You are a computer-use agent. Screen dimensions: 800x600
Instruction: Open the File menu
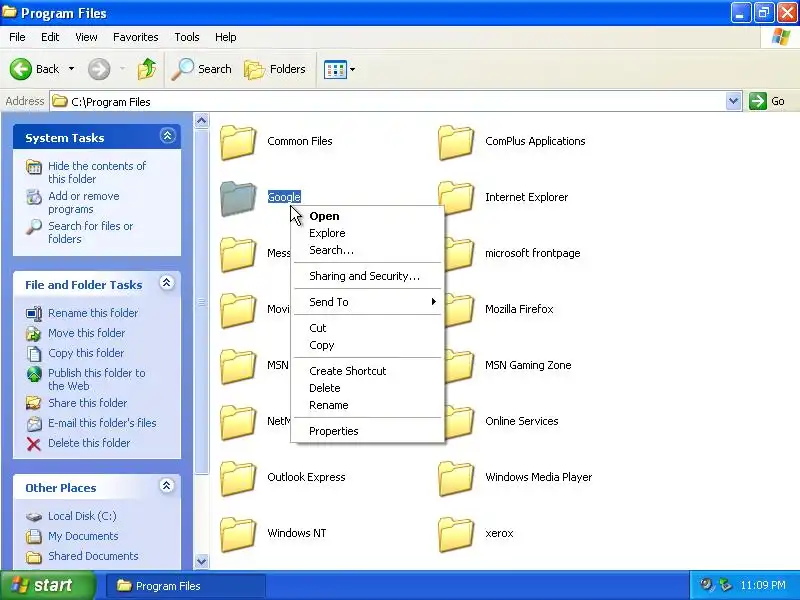(x=17, y=37)
